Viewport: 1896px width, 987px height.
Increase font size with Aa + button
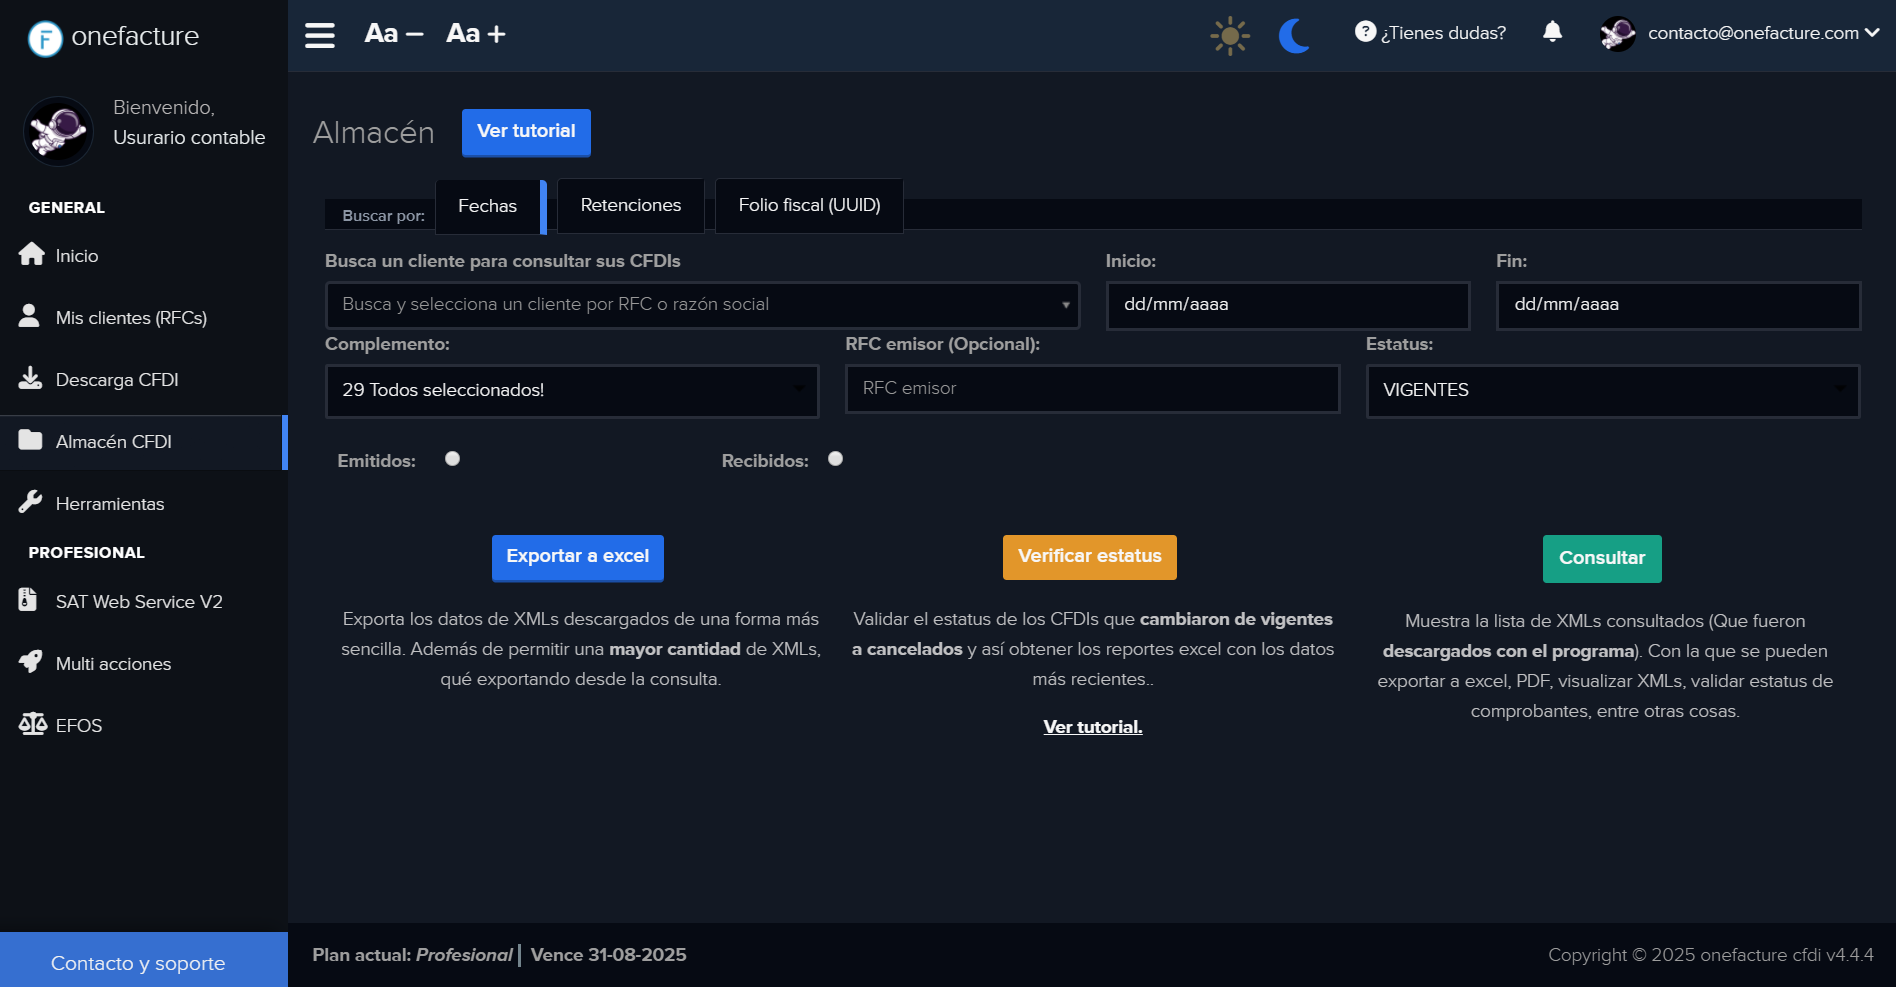pos(476,34)
